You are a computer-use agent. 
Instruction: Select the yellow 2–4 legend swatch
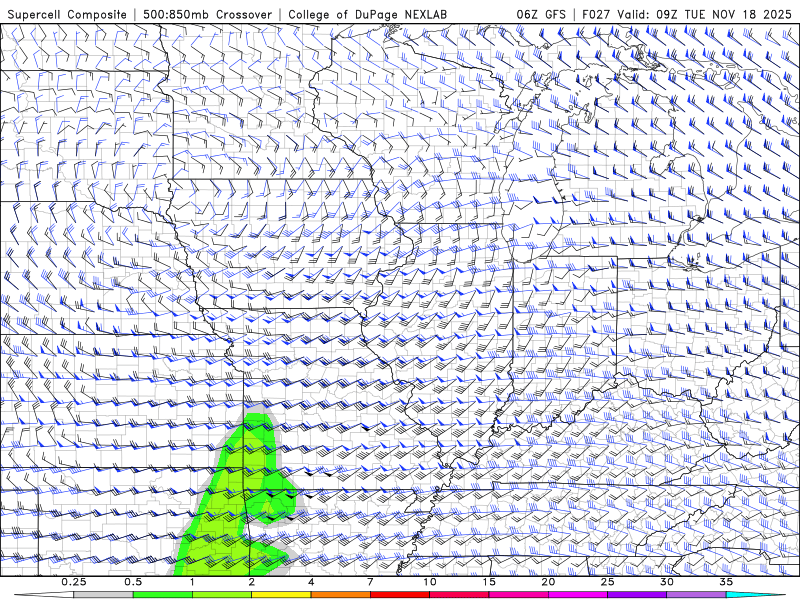[x=281, y=595]
